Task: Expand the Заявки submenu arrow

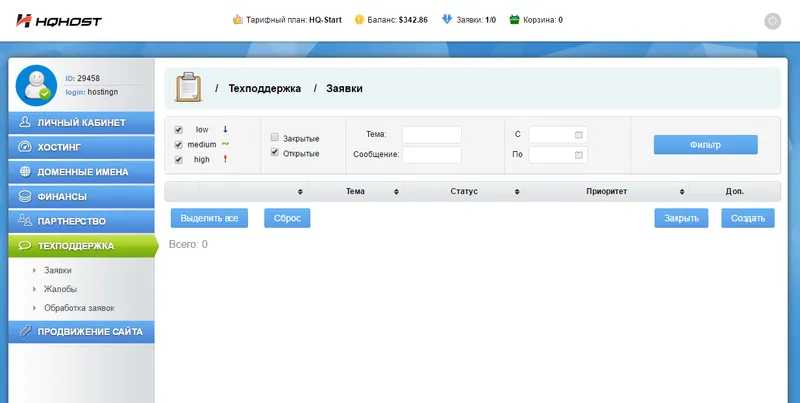Action: [x=34, y=270]
